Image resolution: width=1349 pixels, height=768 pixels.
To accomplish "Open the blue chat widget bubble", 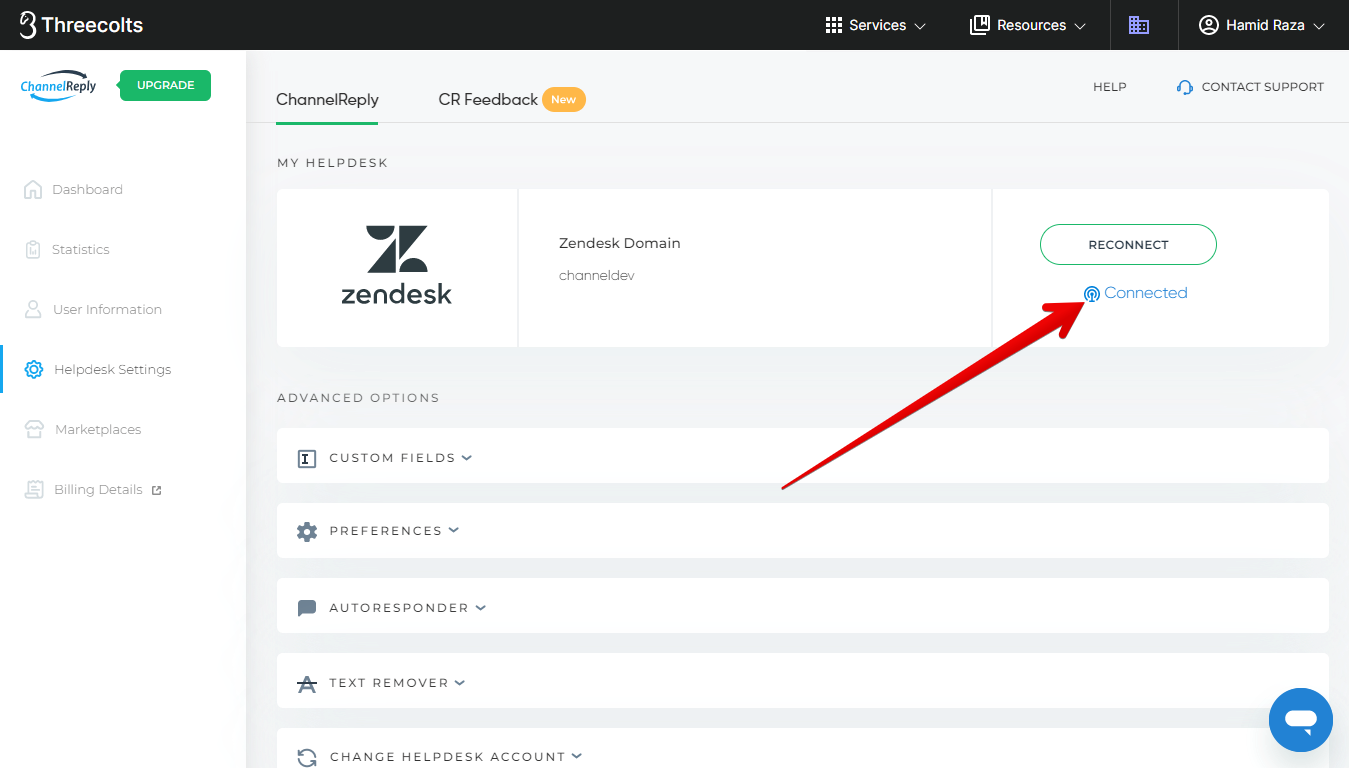I will (x=1301, y=720).
